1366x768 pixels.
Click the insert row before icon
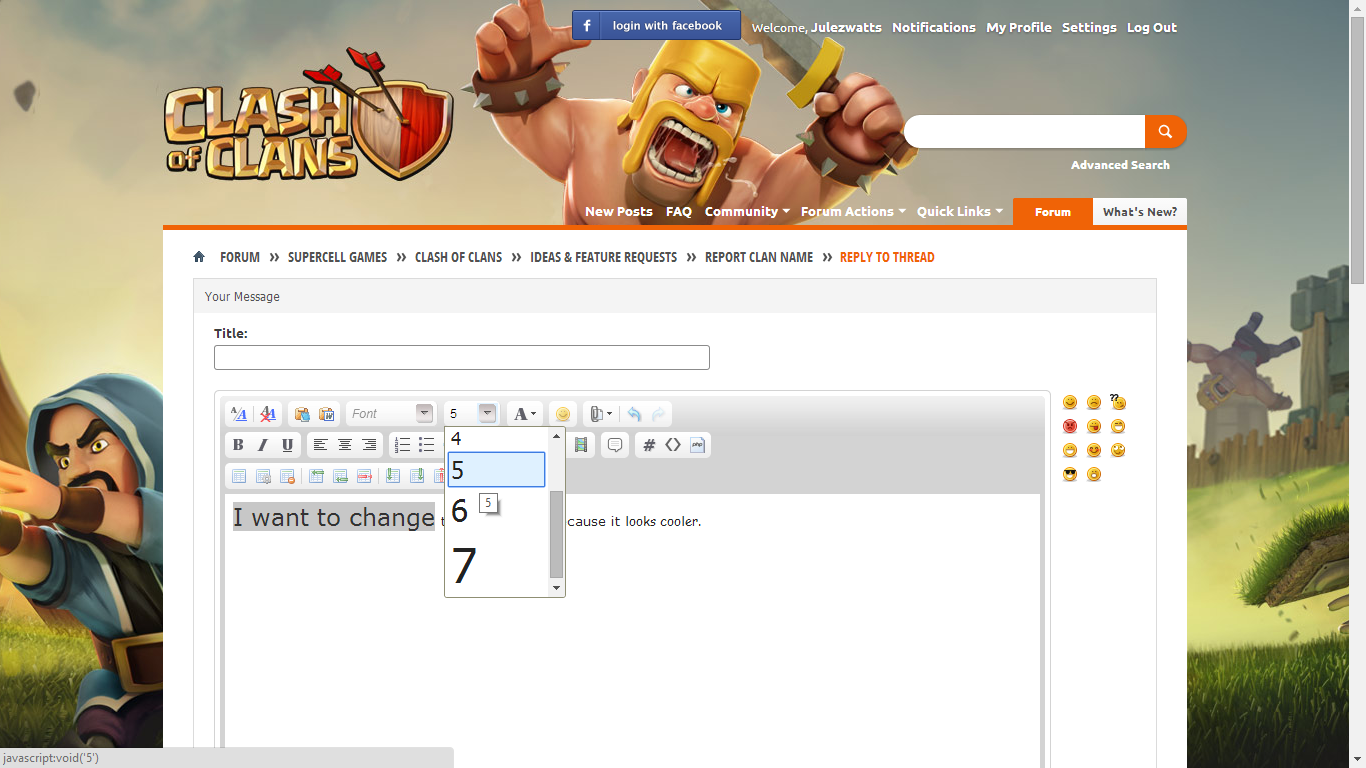(316, 476)
